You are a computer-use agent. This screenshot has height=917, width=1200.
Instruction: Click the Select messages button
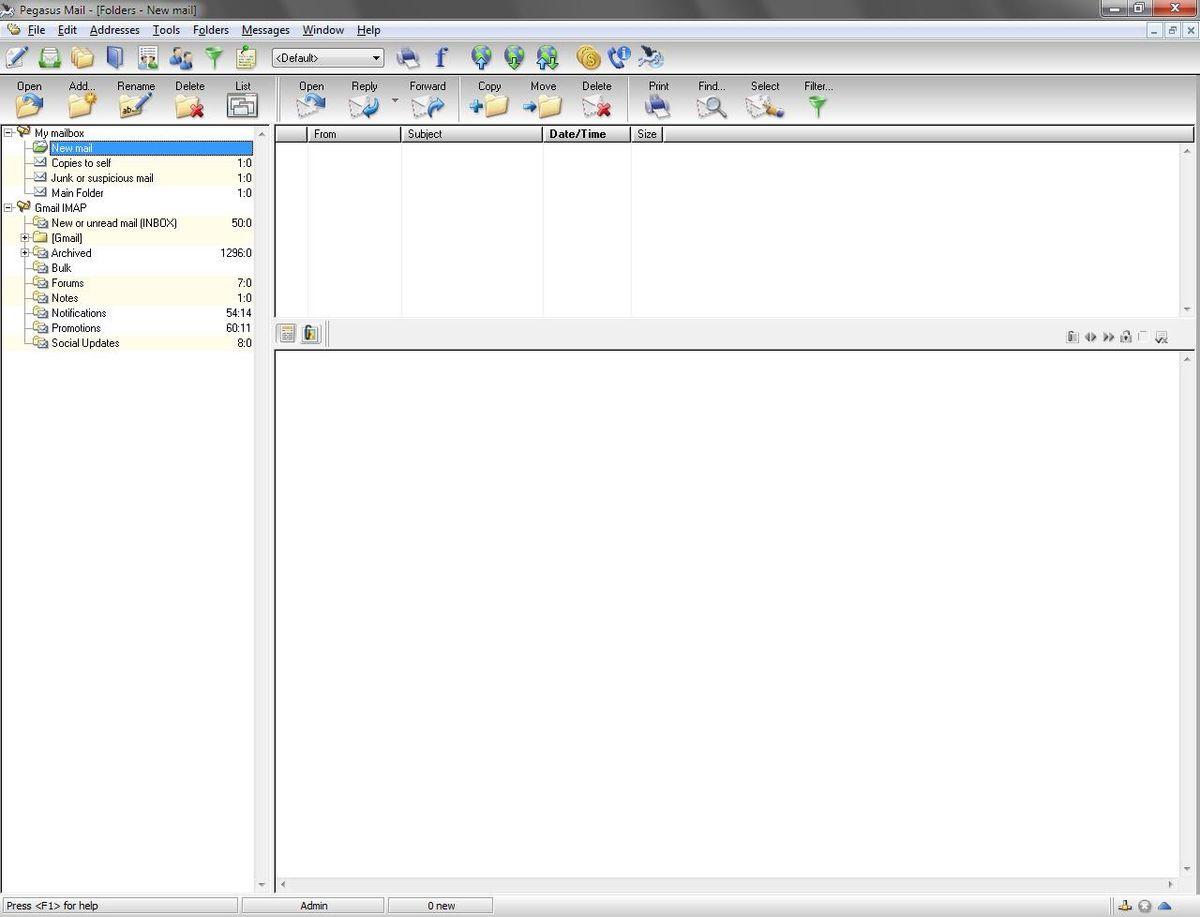click(x=765, y=99)
